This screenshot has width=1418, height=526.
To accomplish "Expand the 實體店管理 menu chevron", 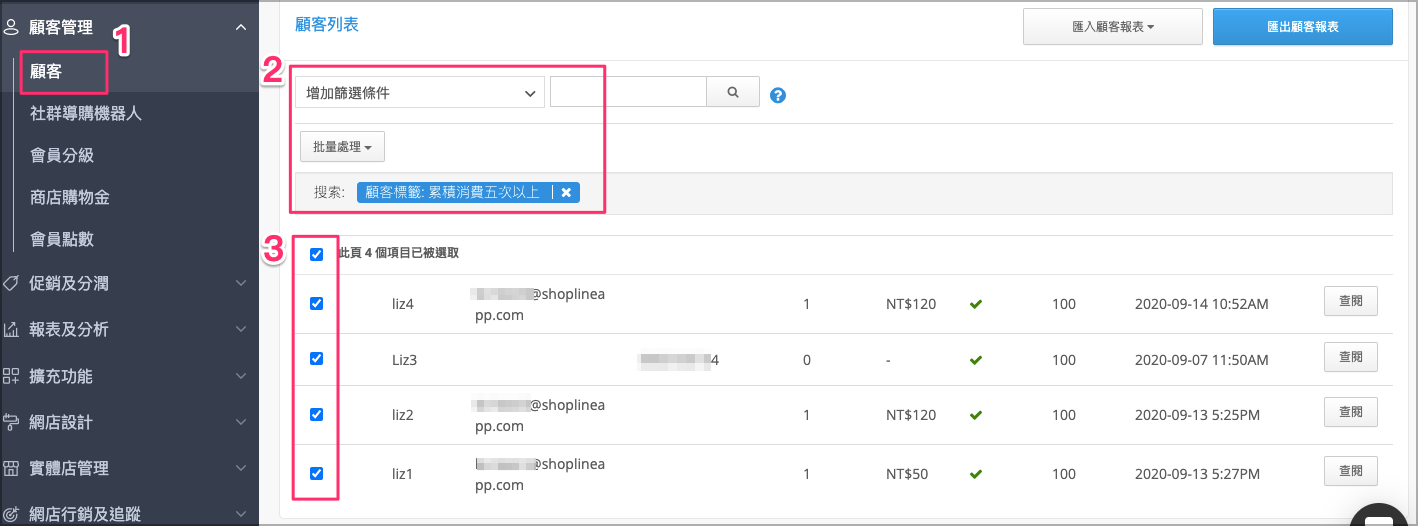I will [240, 468].
